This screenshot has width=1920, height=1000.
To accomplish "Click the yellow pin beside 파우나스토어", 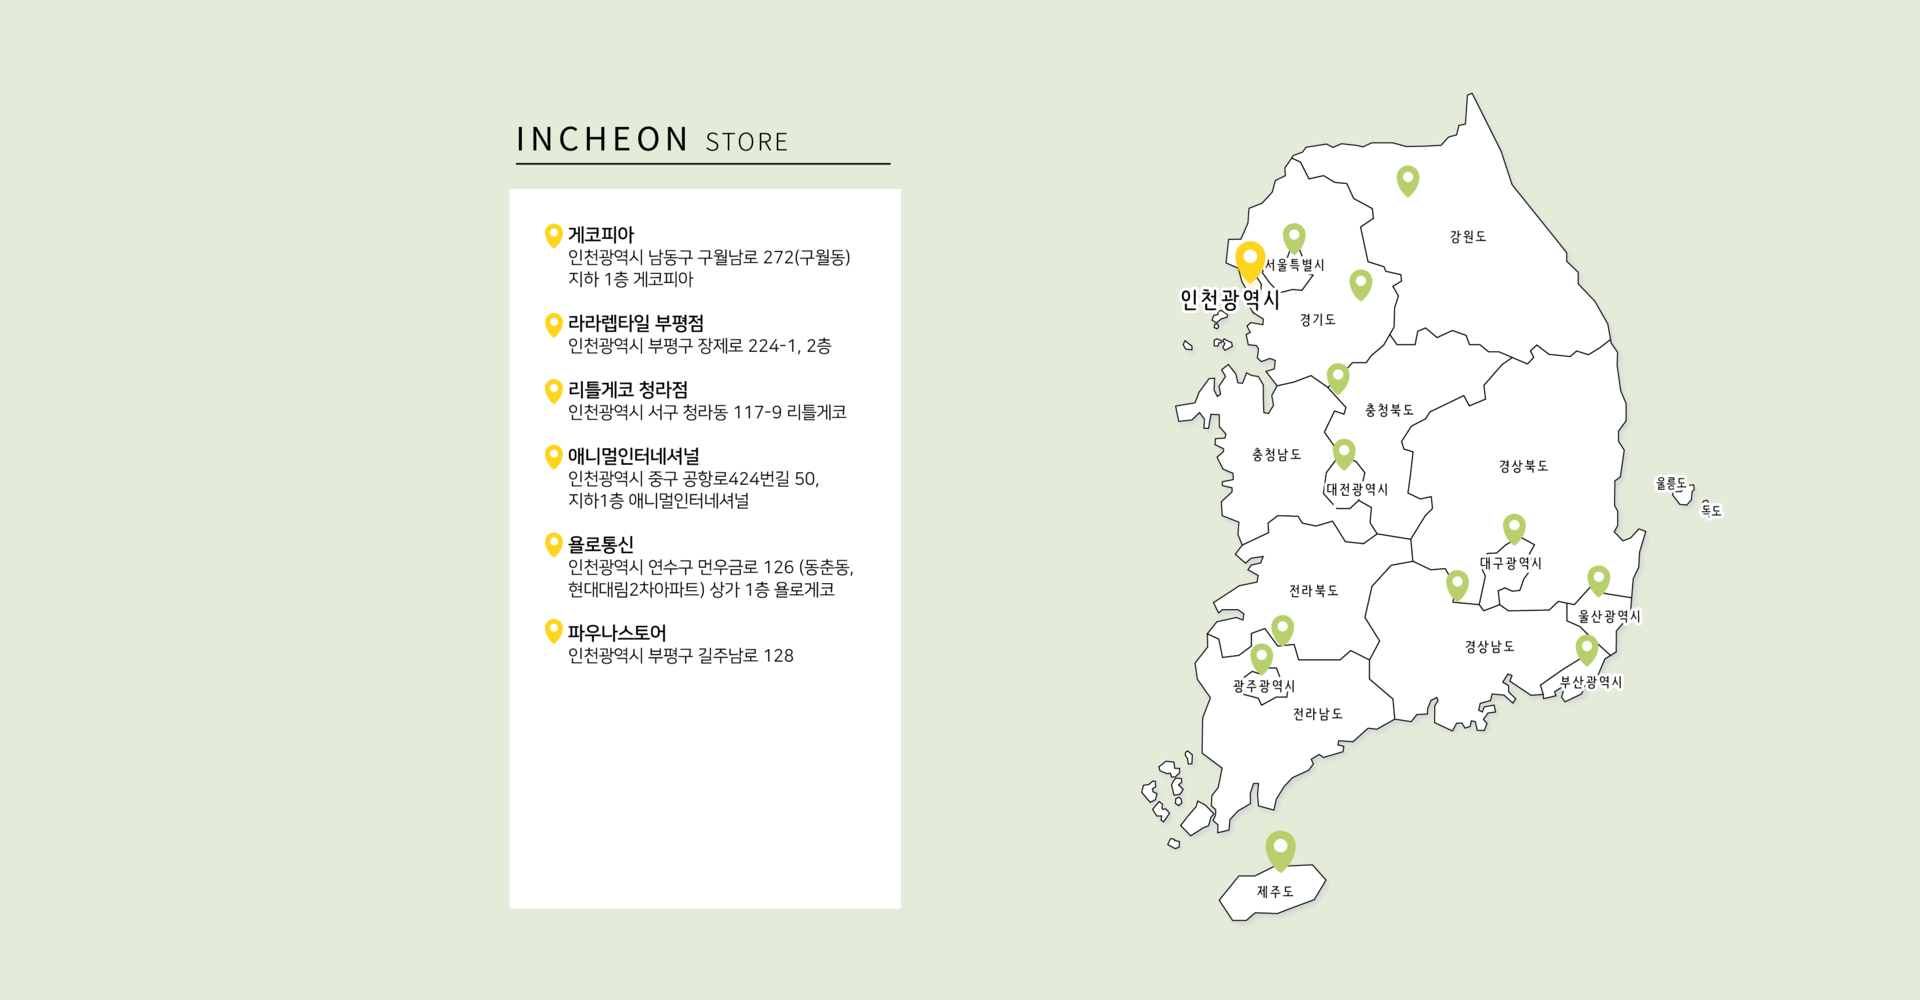I will [553, 631].
